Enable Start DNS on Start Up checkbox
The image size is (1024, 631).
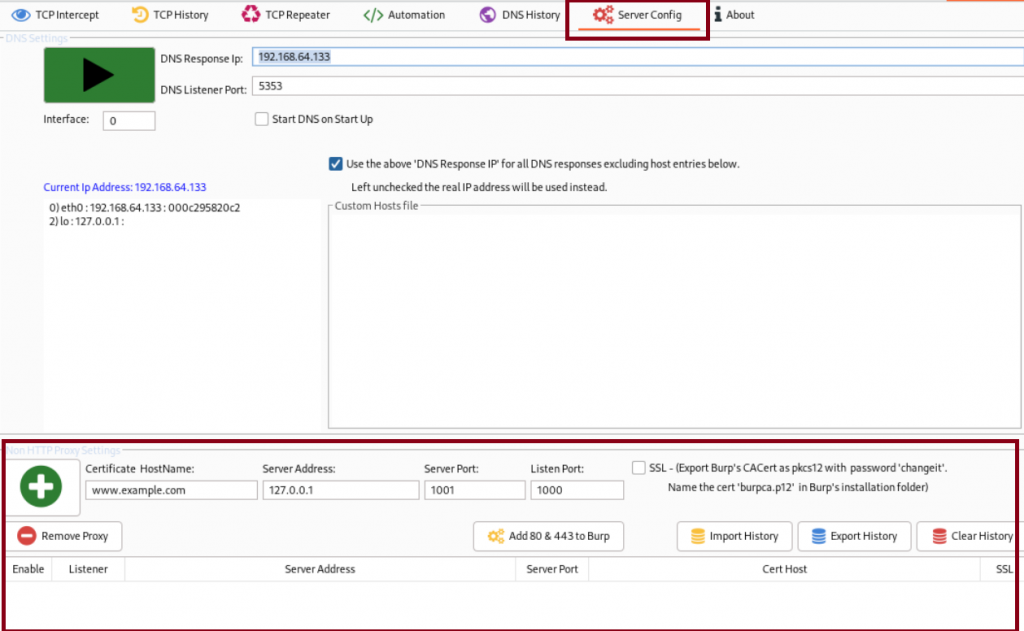point(262,120)
